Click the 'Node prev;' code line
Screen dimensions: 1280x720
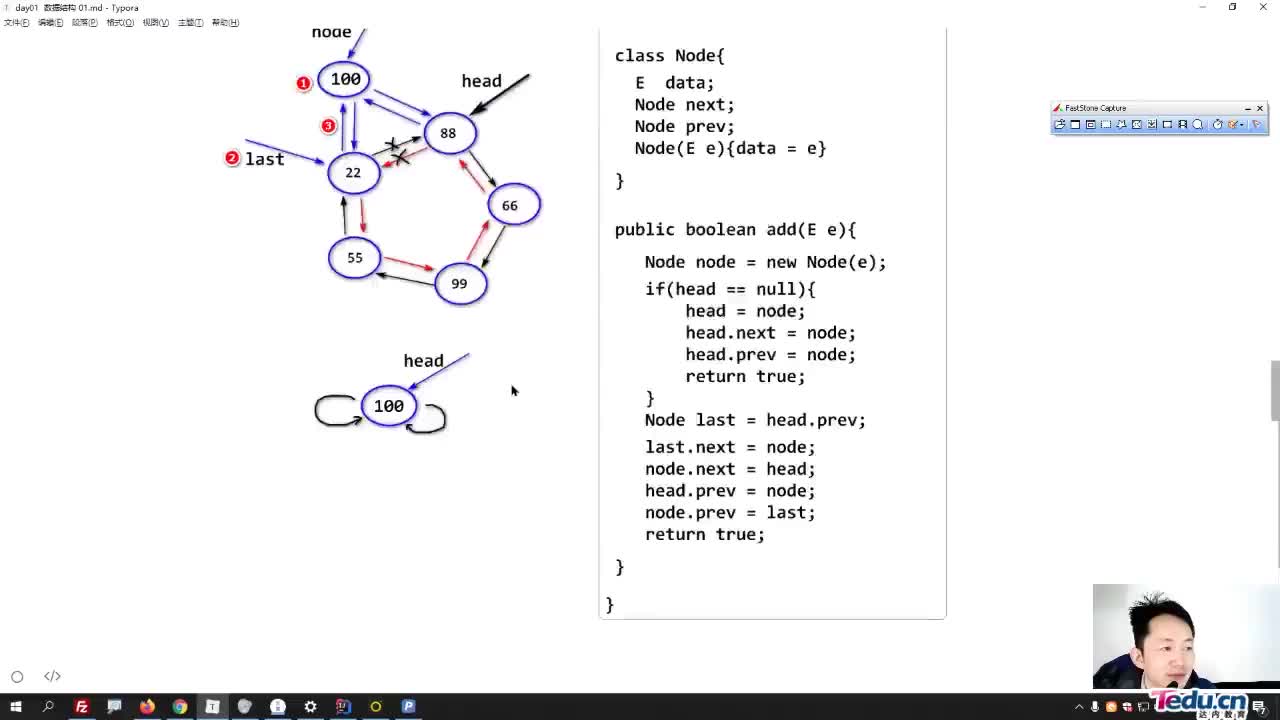tap(684, 126)
